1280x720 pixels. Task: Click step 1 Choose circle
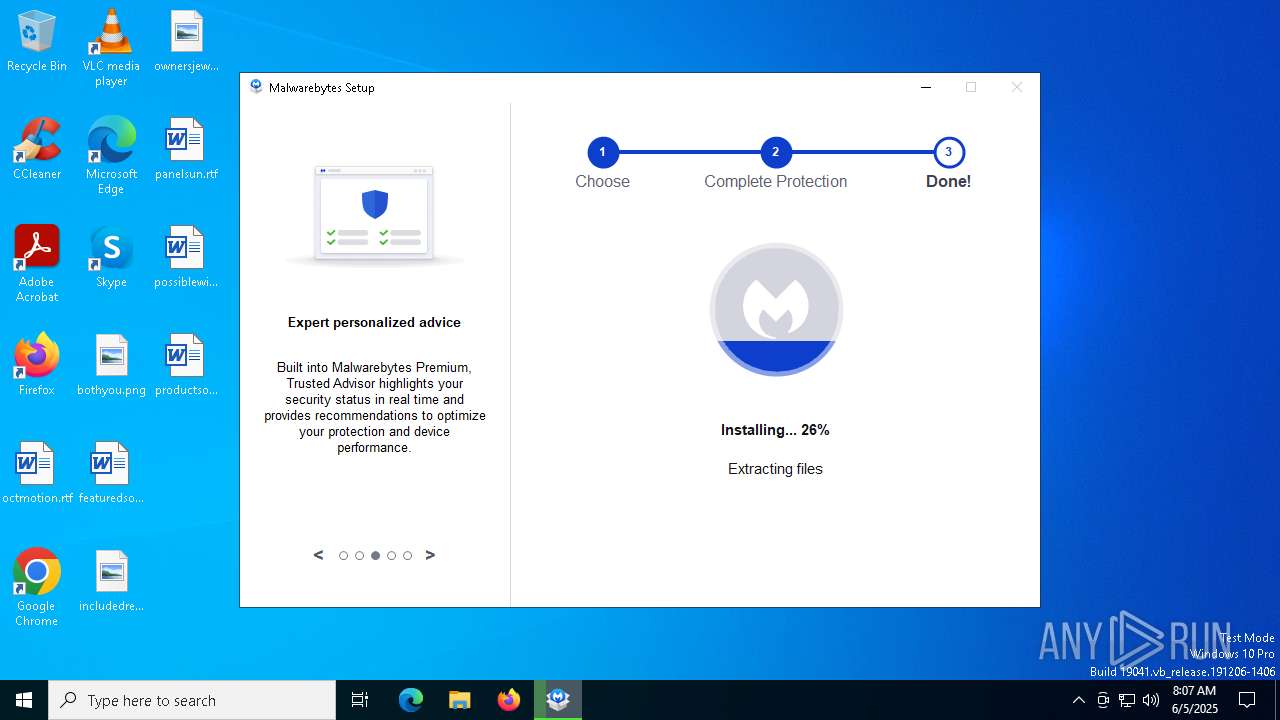coord(602,153)
